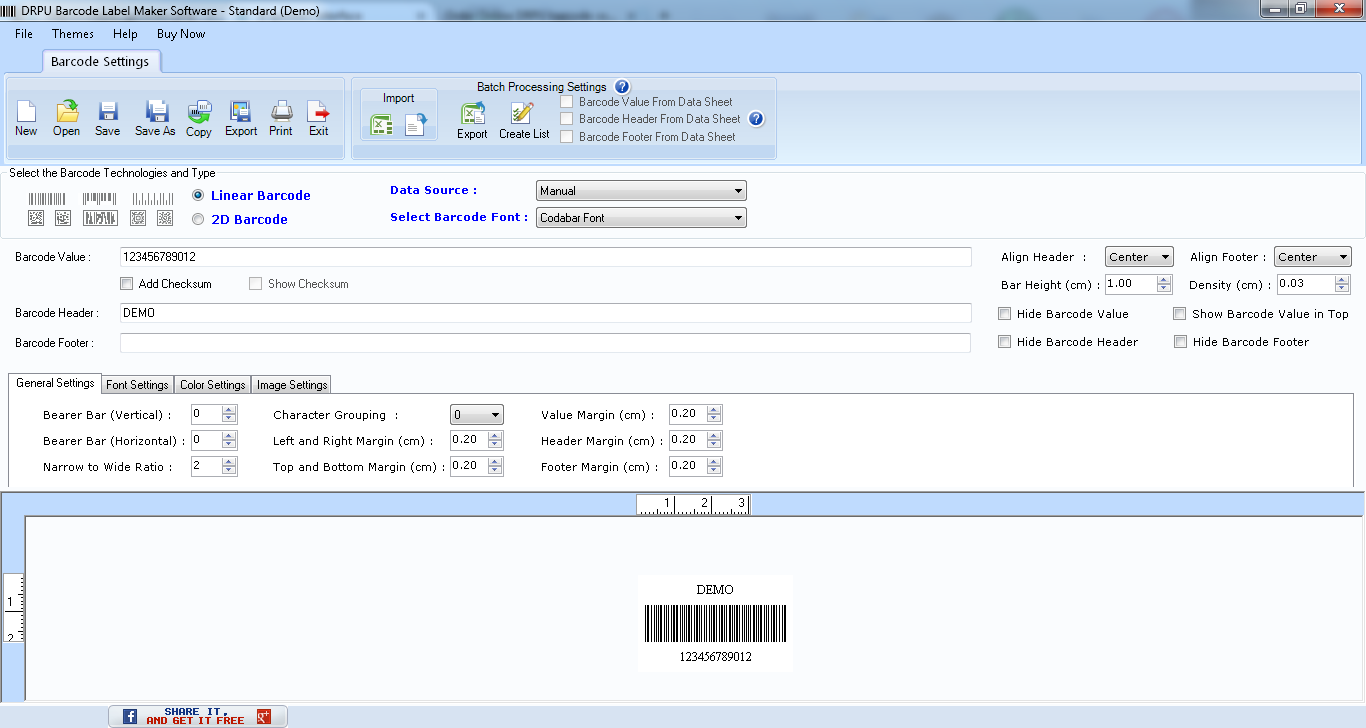This screenshot has width=1366, height=728.
Task: Toggle Hide Barcode Value checkbox
Action: [x=1005, y=314]
